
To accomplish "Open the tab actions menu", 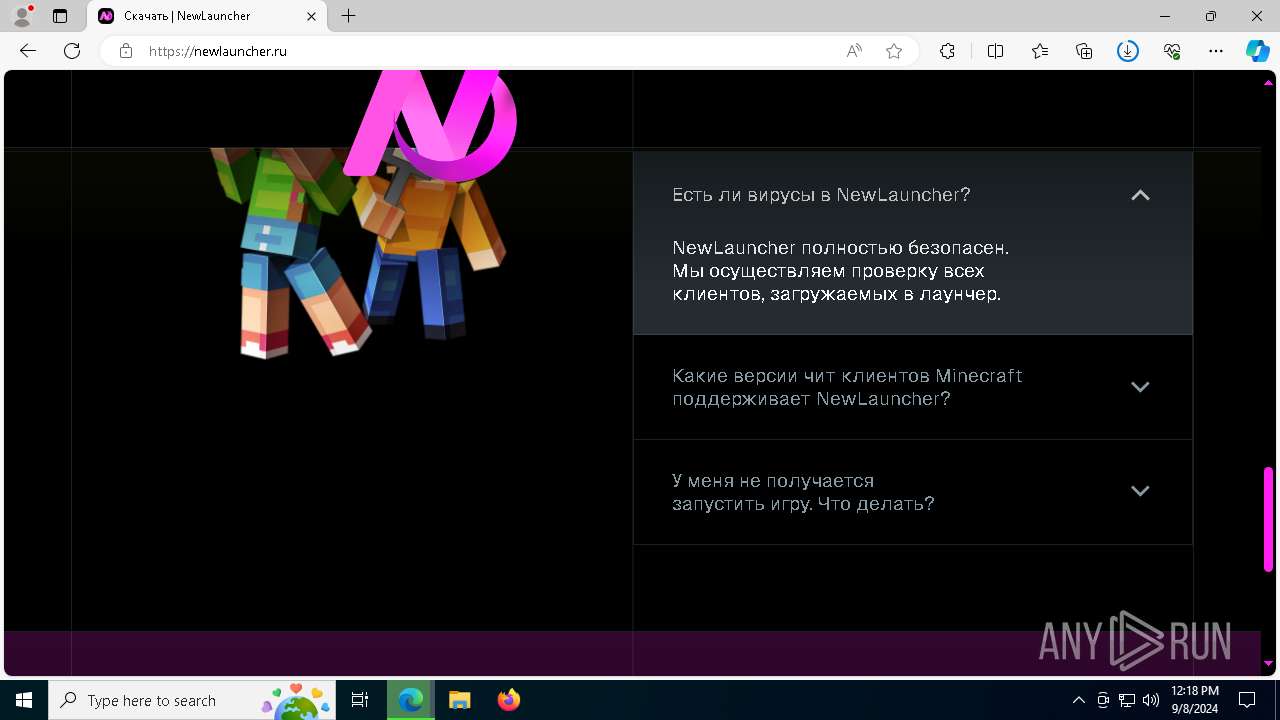I will (x=60, y=16).
